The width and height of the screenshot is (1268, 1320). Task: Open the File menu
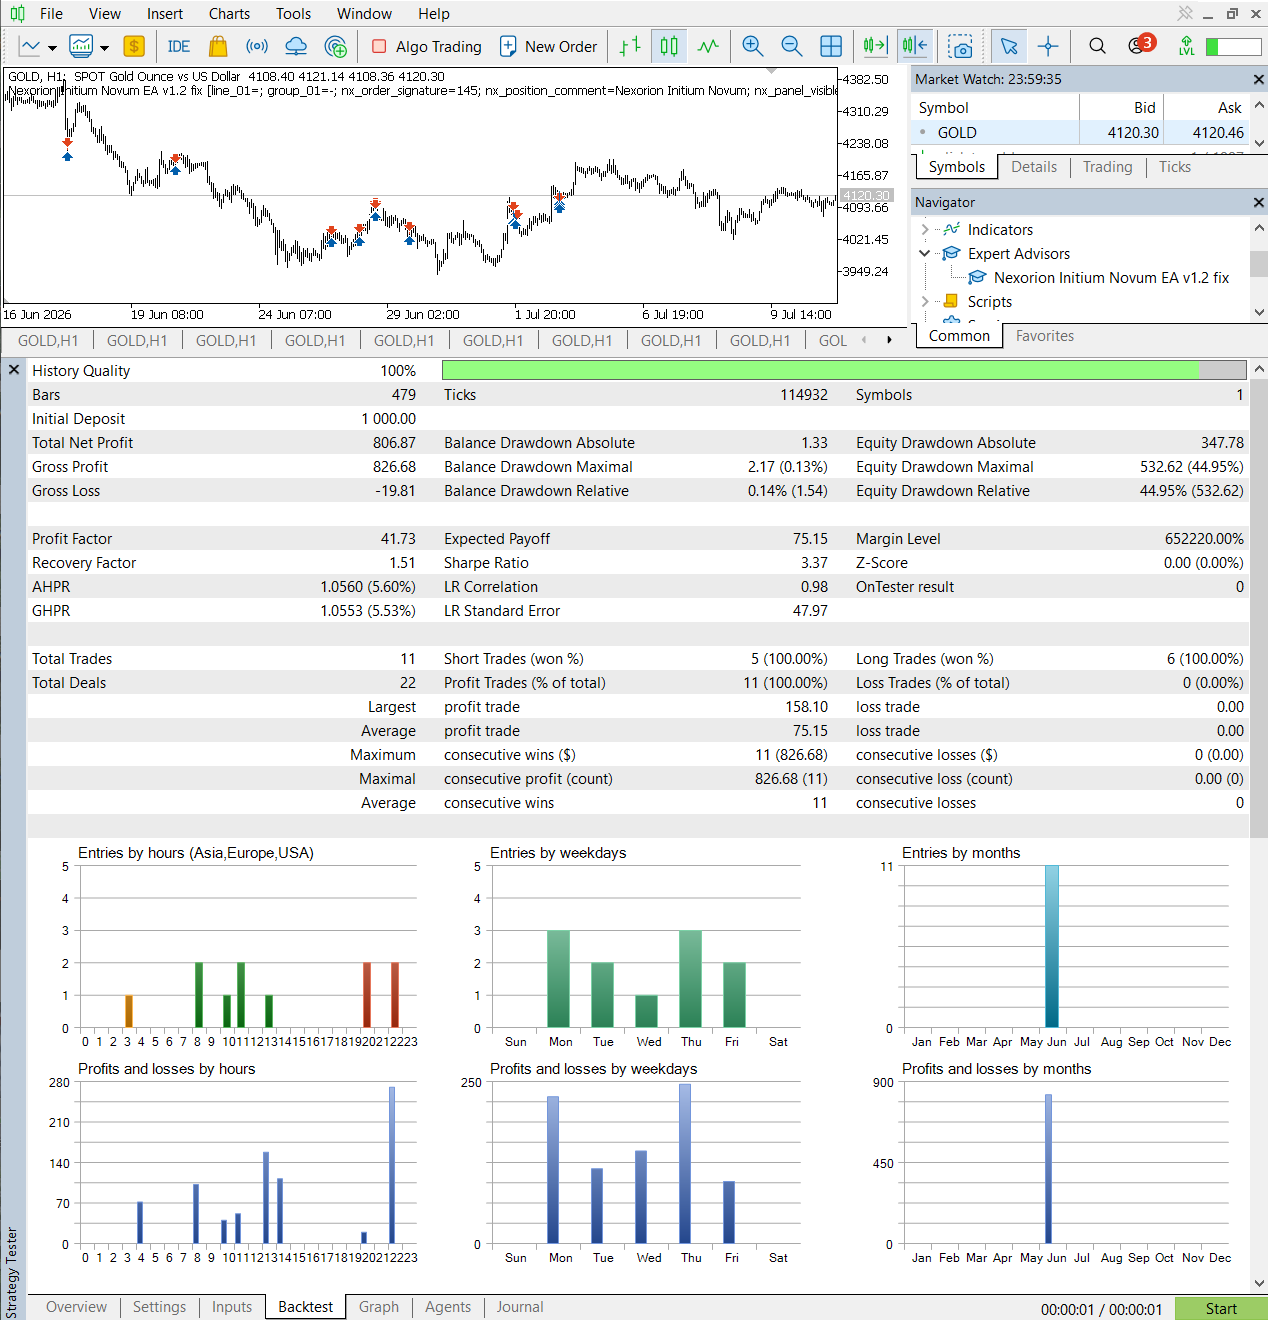point(51,13)
